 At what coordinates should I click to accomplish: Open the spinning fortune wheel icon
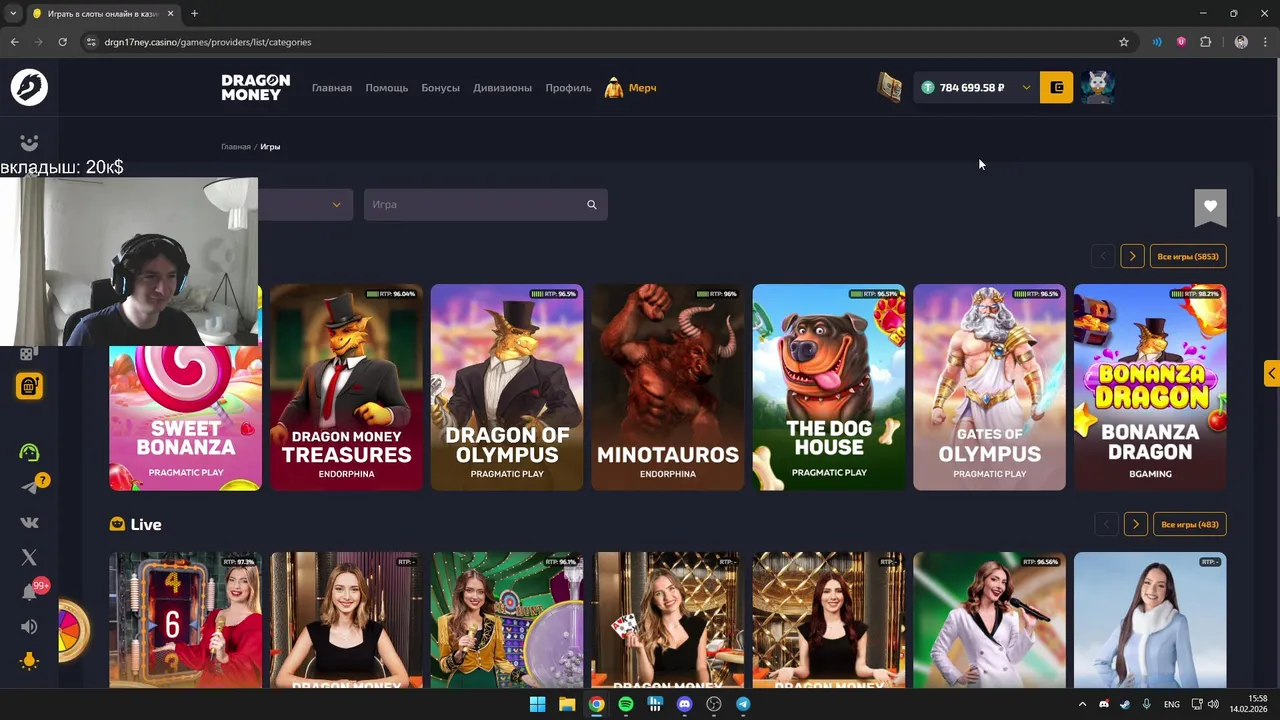(73, 630)
